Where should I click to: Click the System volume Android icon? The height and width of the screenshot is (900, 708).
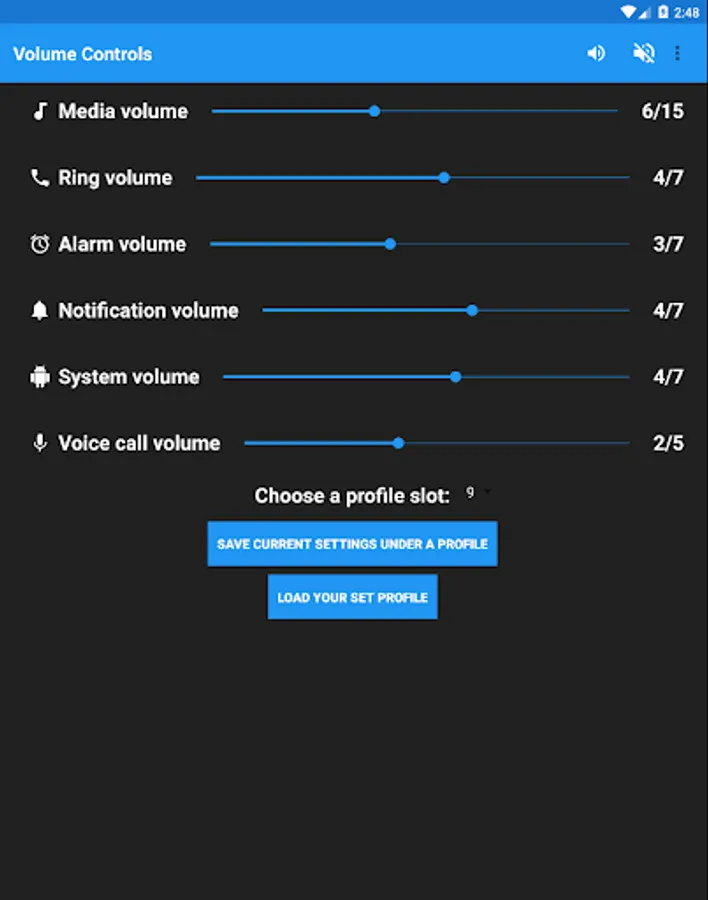pos(40,377)
